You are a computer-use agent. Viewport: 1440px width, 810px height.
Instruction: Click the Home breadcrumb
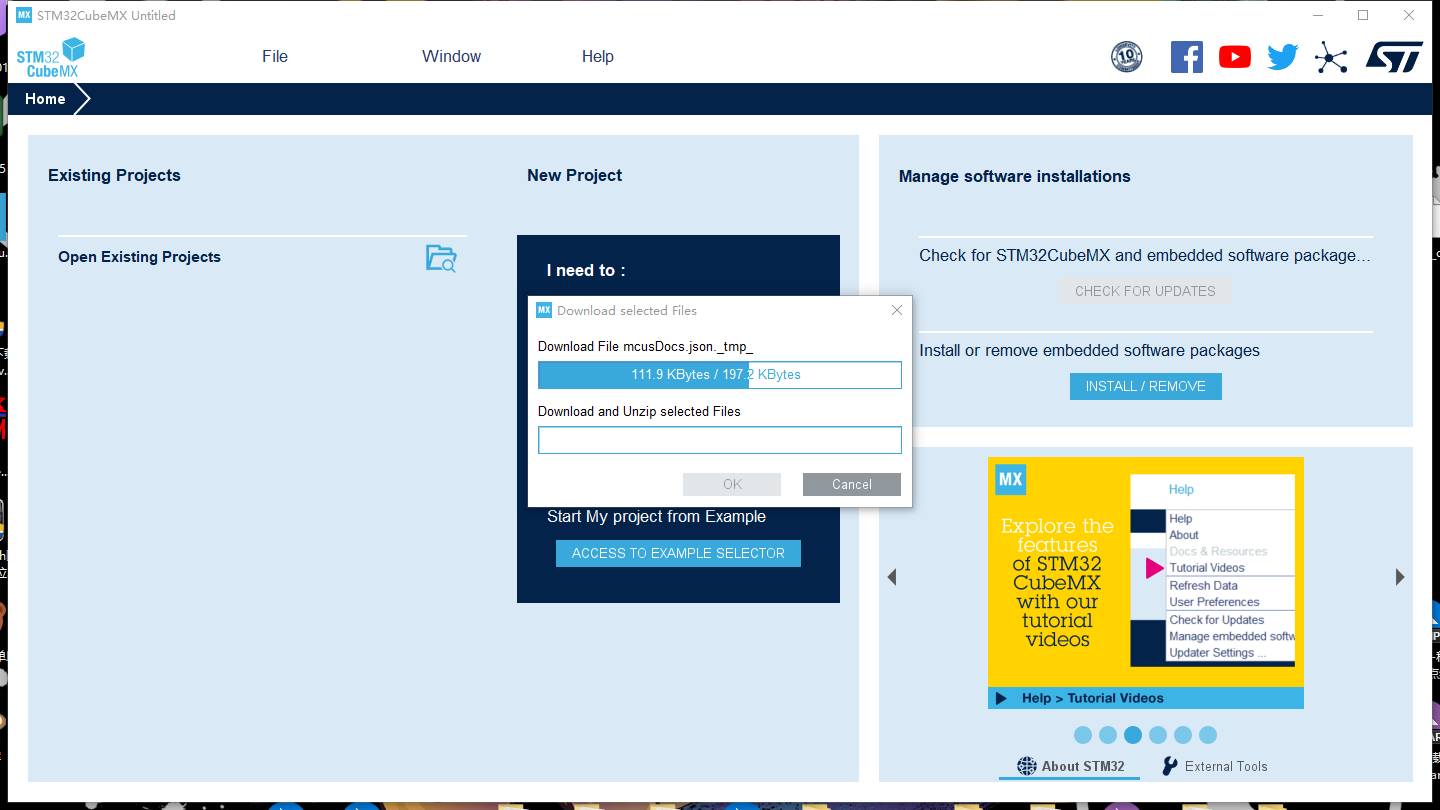point(46,99)
